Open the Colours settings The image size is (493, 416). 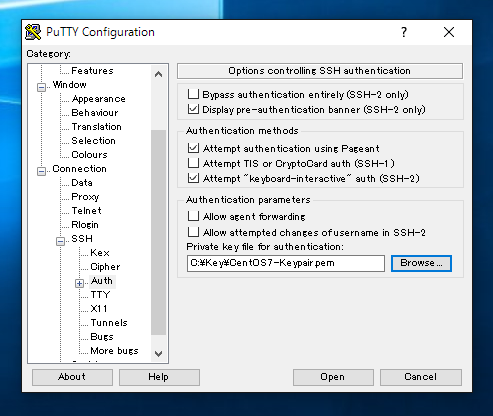(89, 155)
